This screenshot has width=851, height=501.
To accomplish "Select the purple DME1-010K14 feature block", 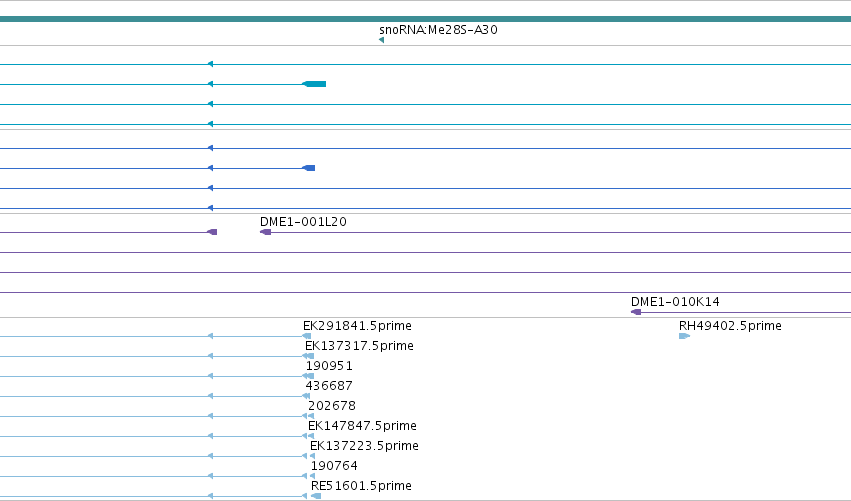I will pyautogui.click(x=636, y=312).
